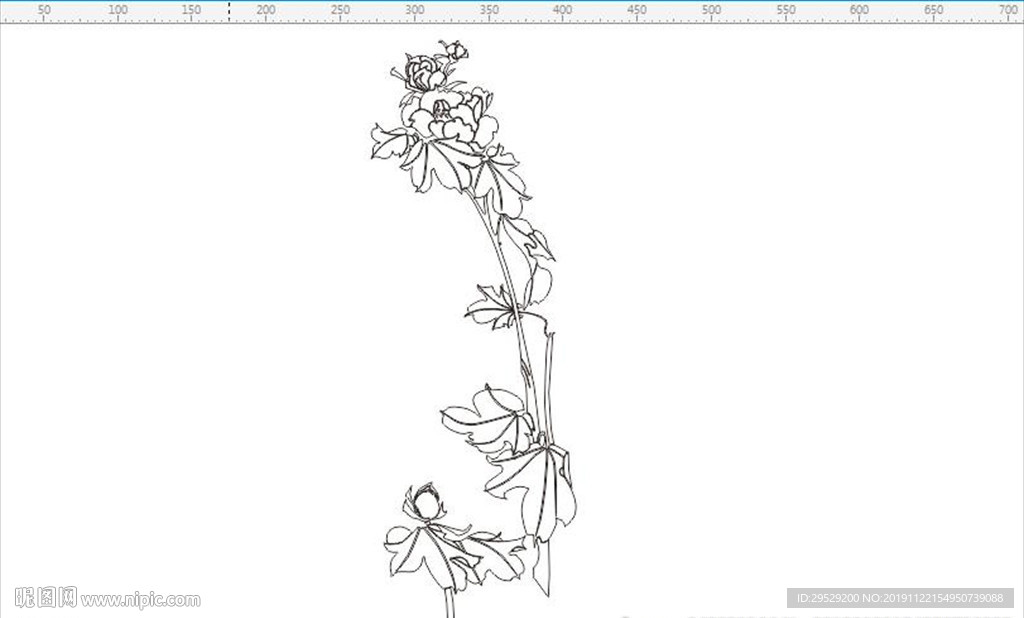This screenshot has height=618, width=1024.
Task: Select the tiny bud at the stem's top
Action: [455, 50]
